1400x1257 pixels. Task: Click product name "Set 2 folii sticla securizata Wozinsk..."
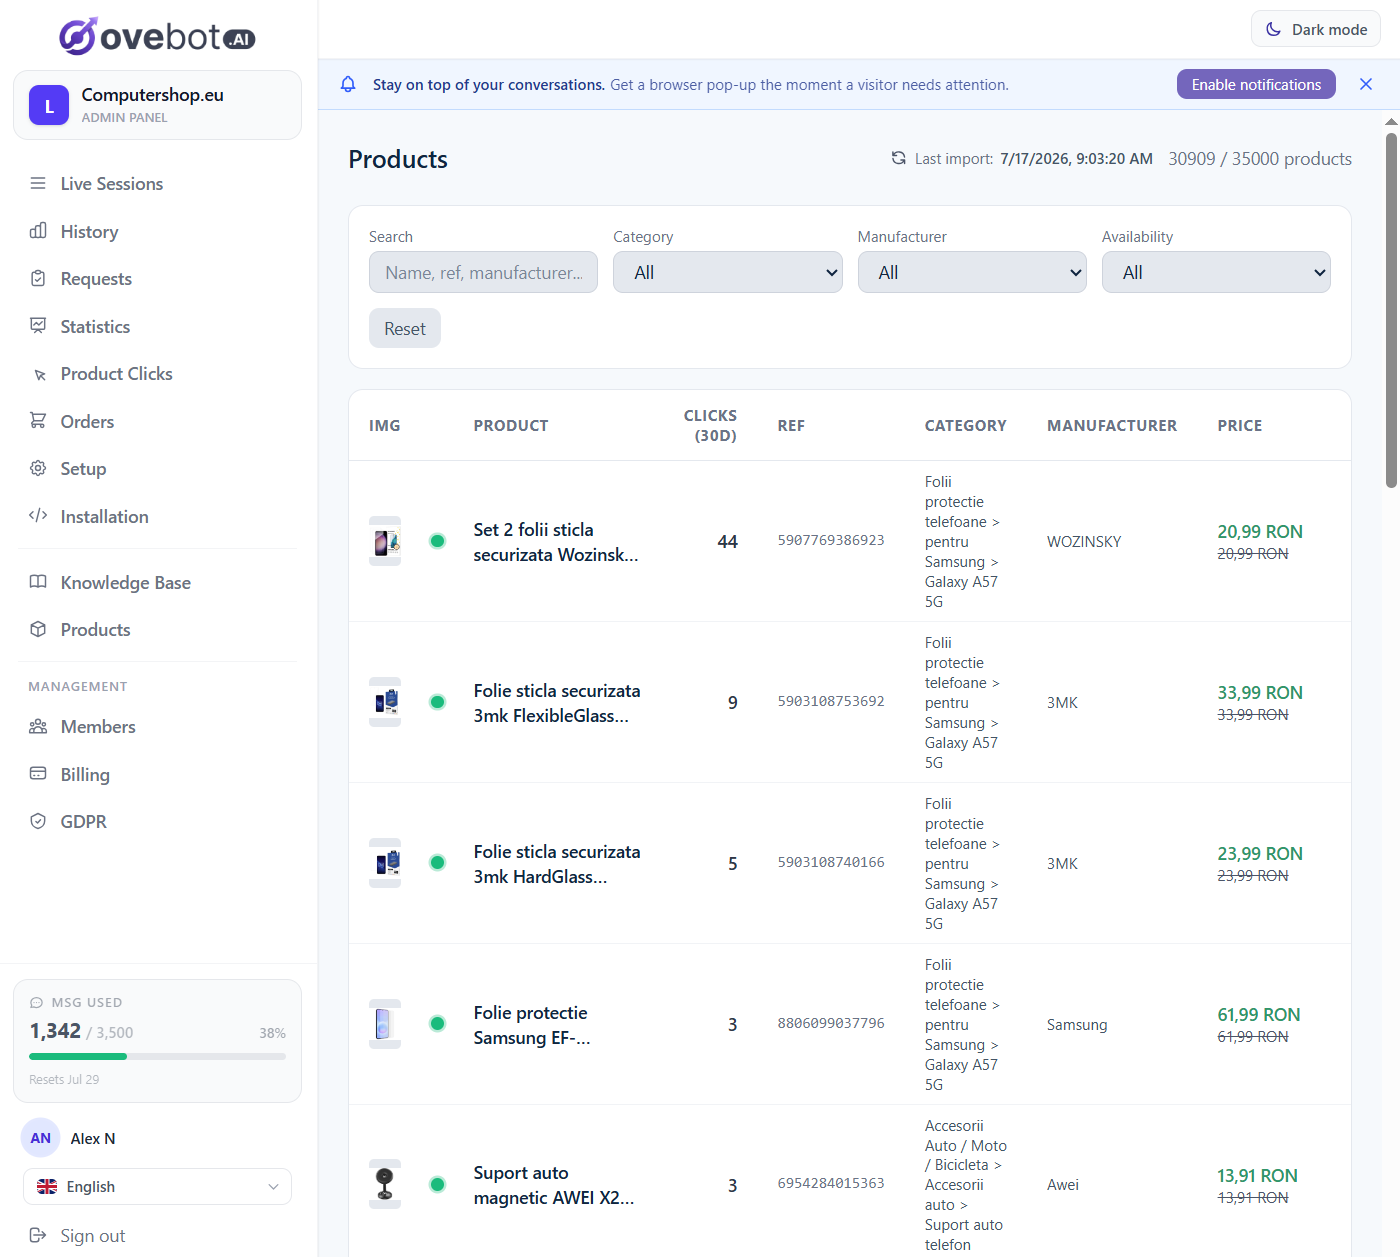tap(556, 542)
